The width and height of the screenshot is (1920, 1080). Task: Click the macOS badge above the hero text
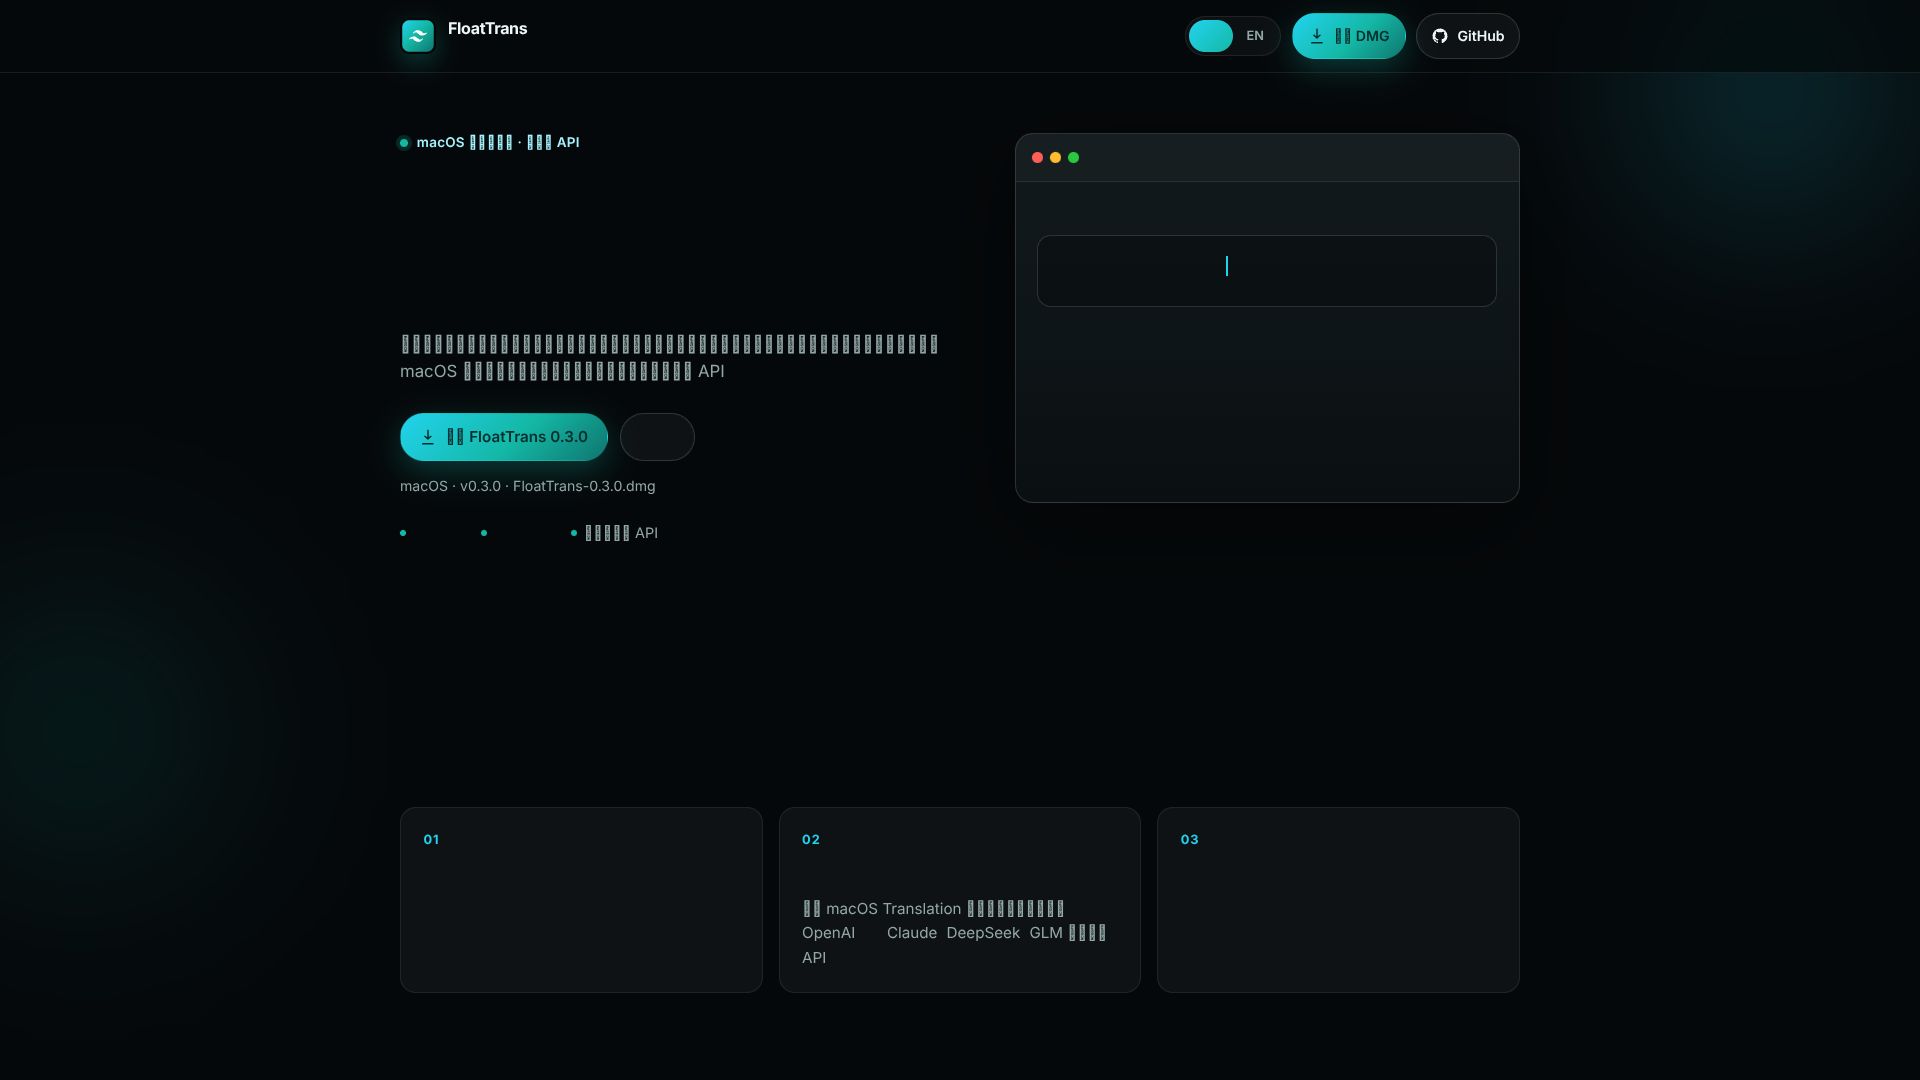[x=489, y=142]
